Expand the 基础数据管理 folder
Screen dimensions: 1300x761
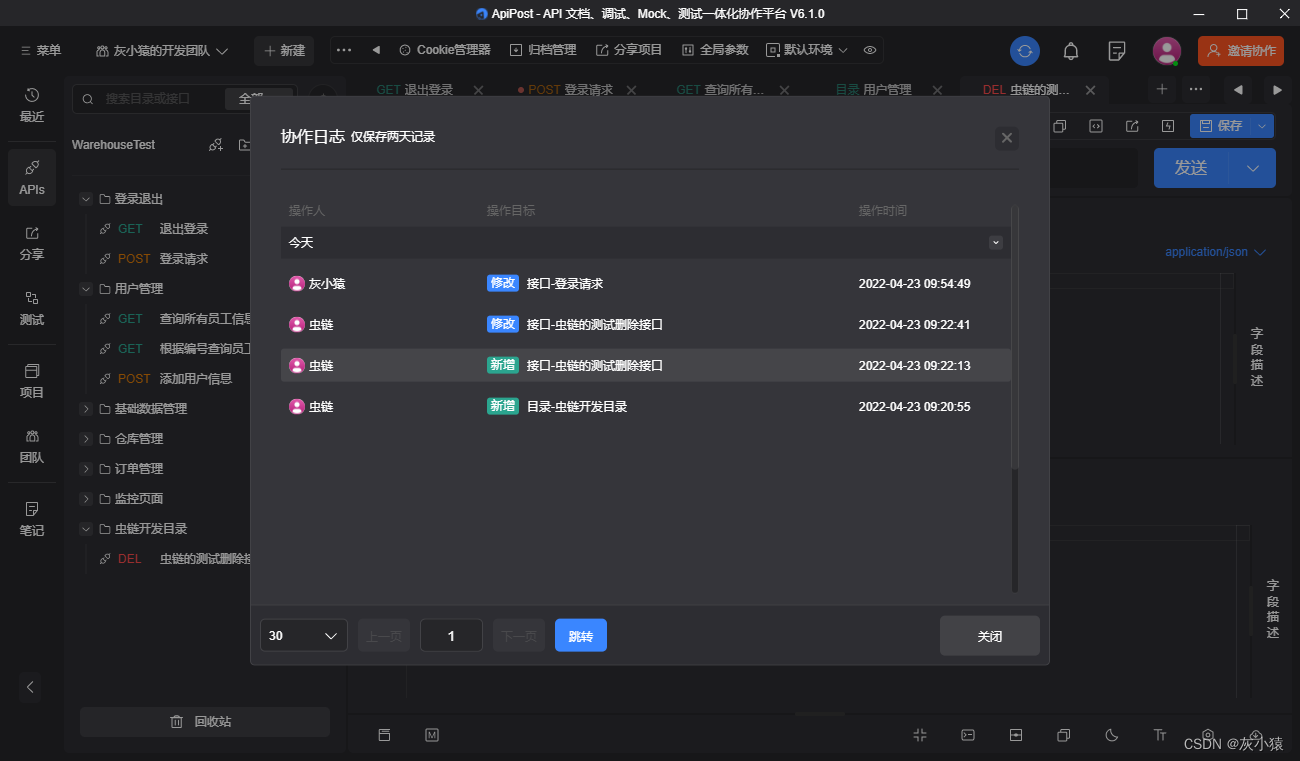click(x=86, y=409)
